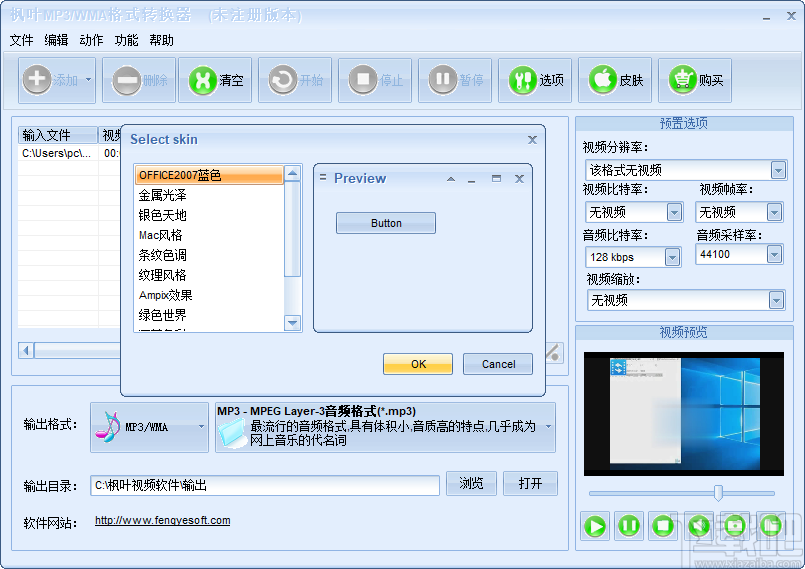This screenshot has height=569, width=805.
Task: Open the 编辑 (Edit) menu
Action: pyautogui.click(x=56, y=40)
